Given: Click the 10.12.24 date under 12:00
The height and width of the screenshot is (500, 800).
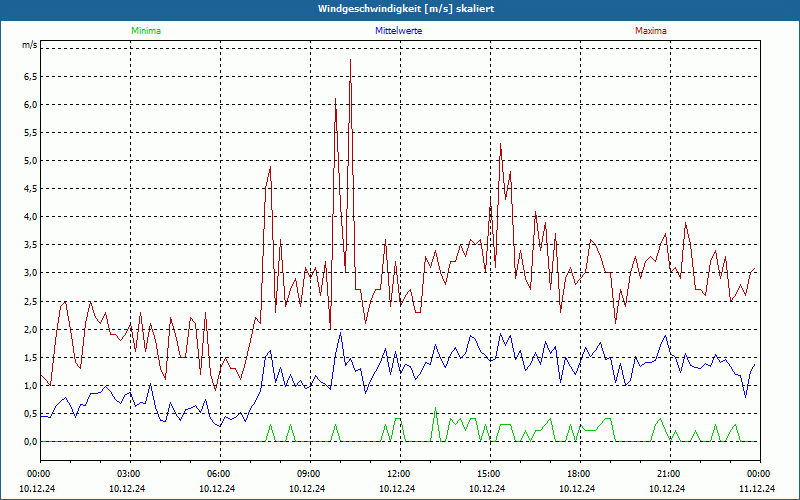Looking at the screenshot, I should click(x=397, y=488).
